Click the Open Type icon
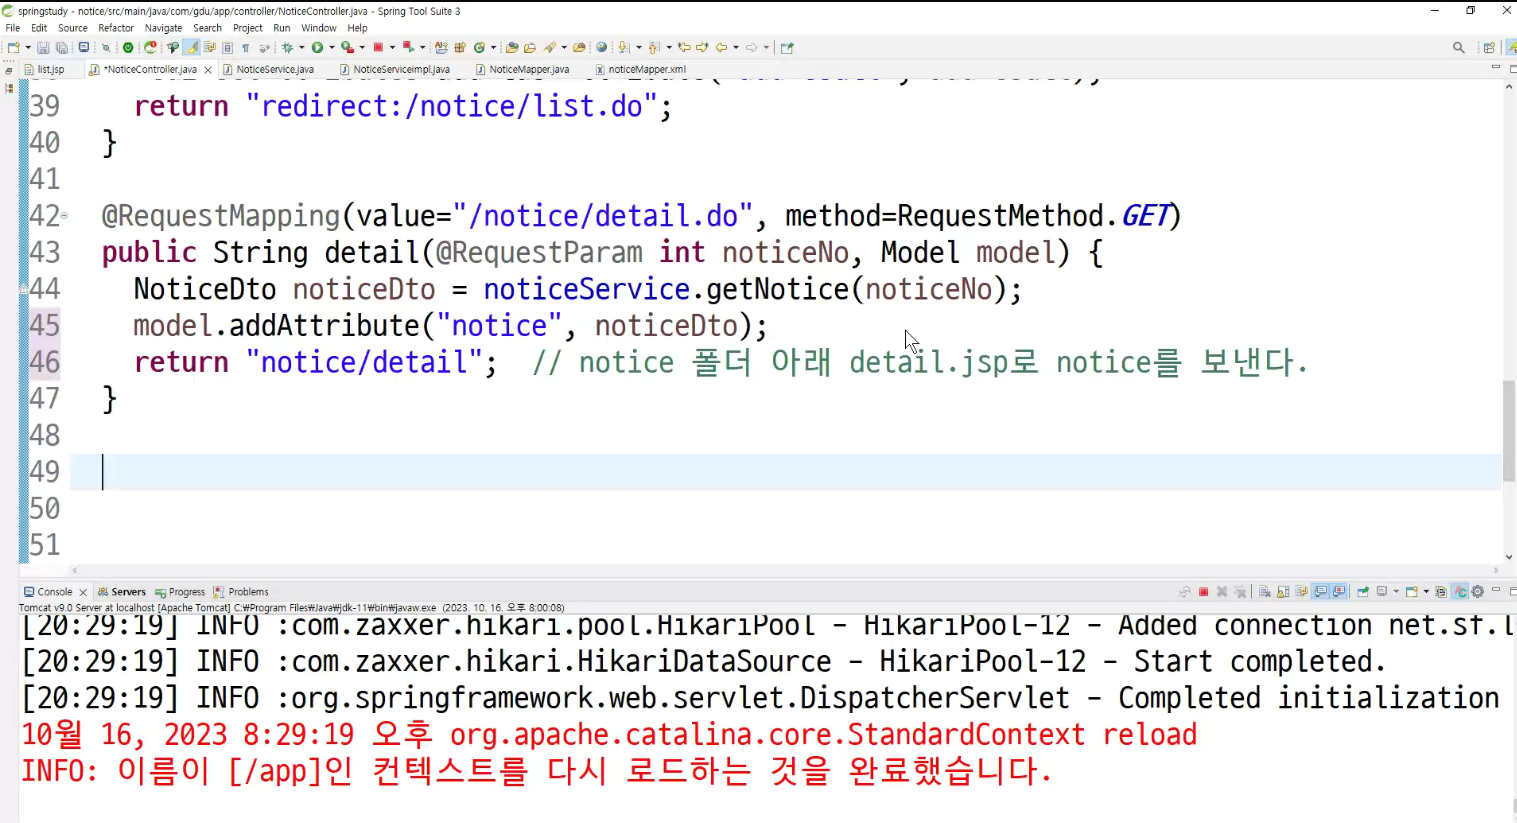The height and width of the screenshot is (823, 1517). click(511, 47)
